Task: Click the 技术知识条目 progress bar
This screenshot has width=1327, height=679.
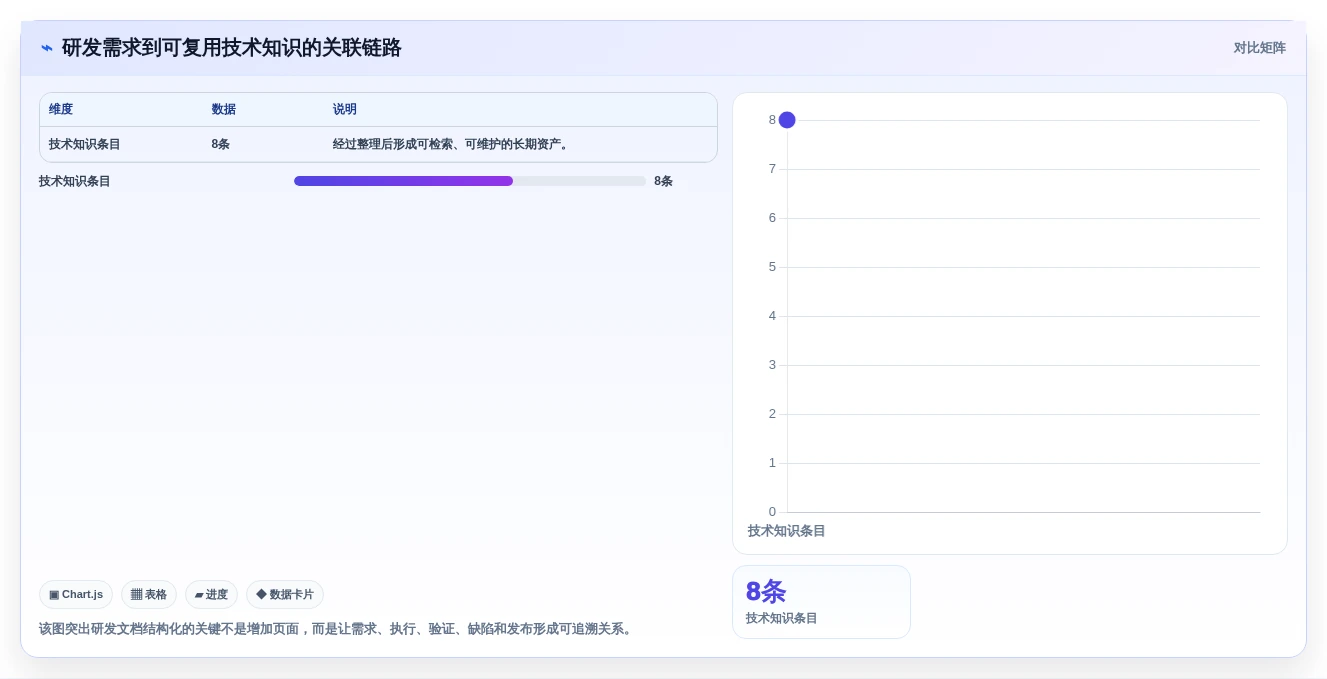Action: [x=470, y=181]
